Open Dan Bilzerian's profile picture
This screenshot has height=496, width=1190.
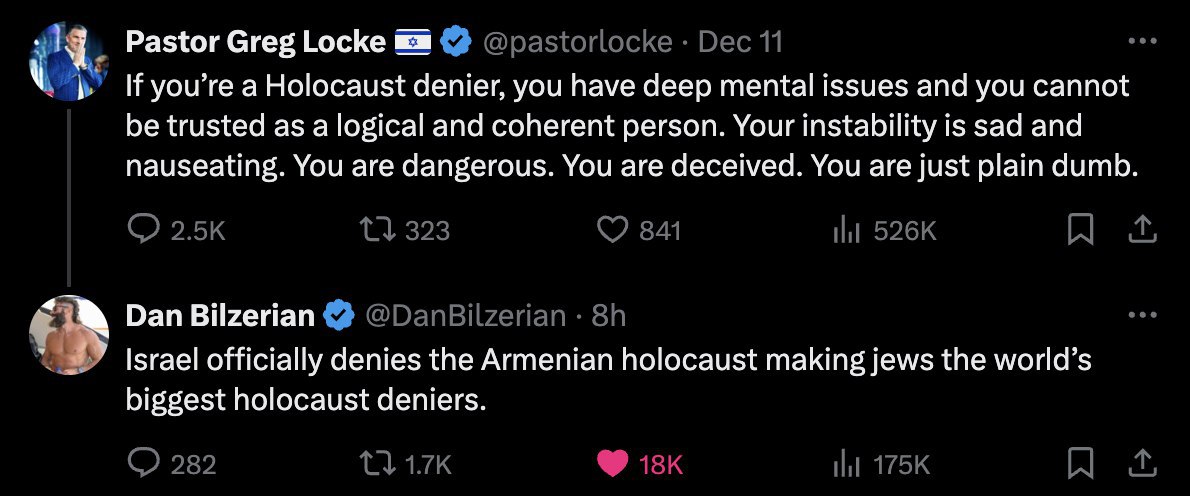69,336
